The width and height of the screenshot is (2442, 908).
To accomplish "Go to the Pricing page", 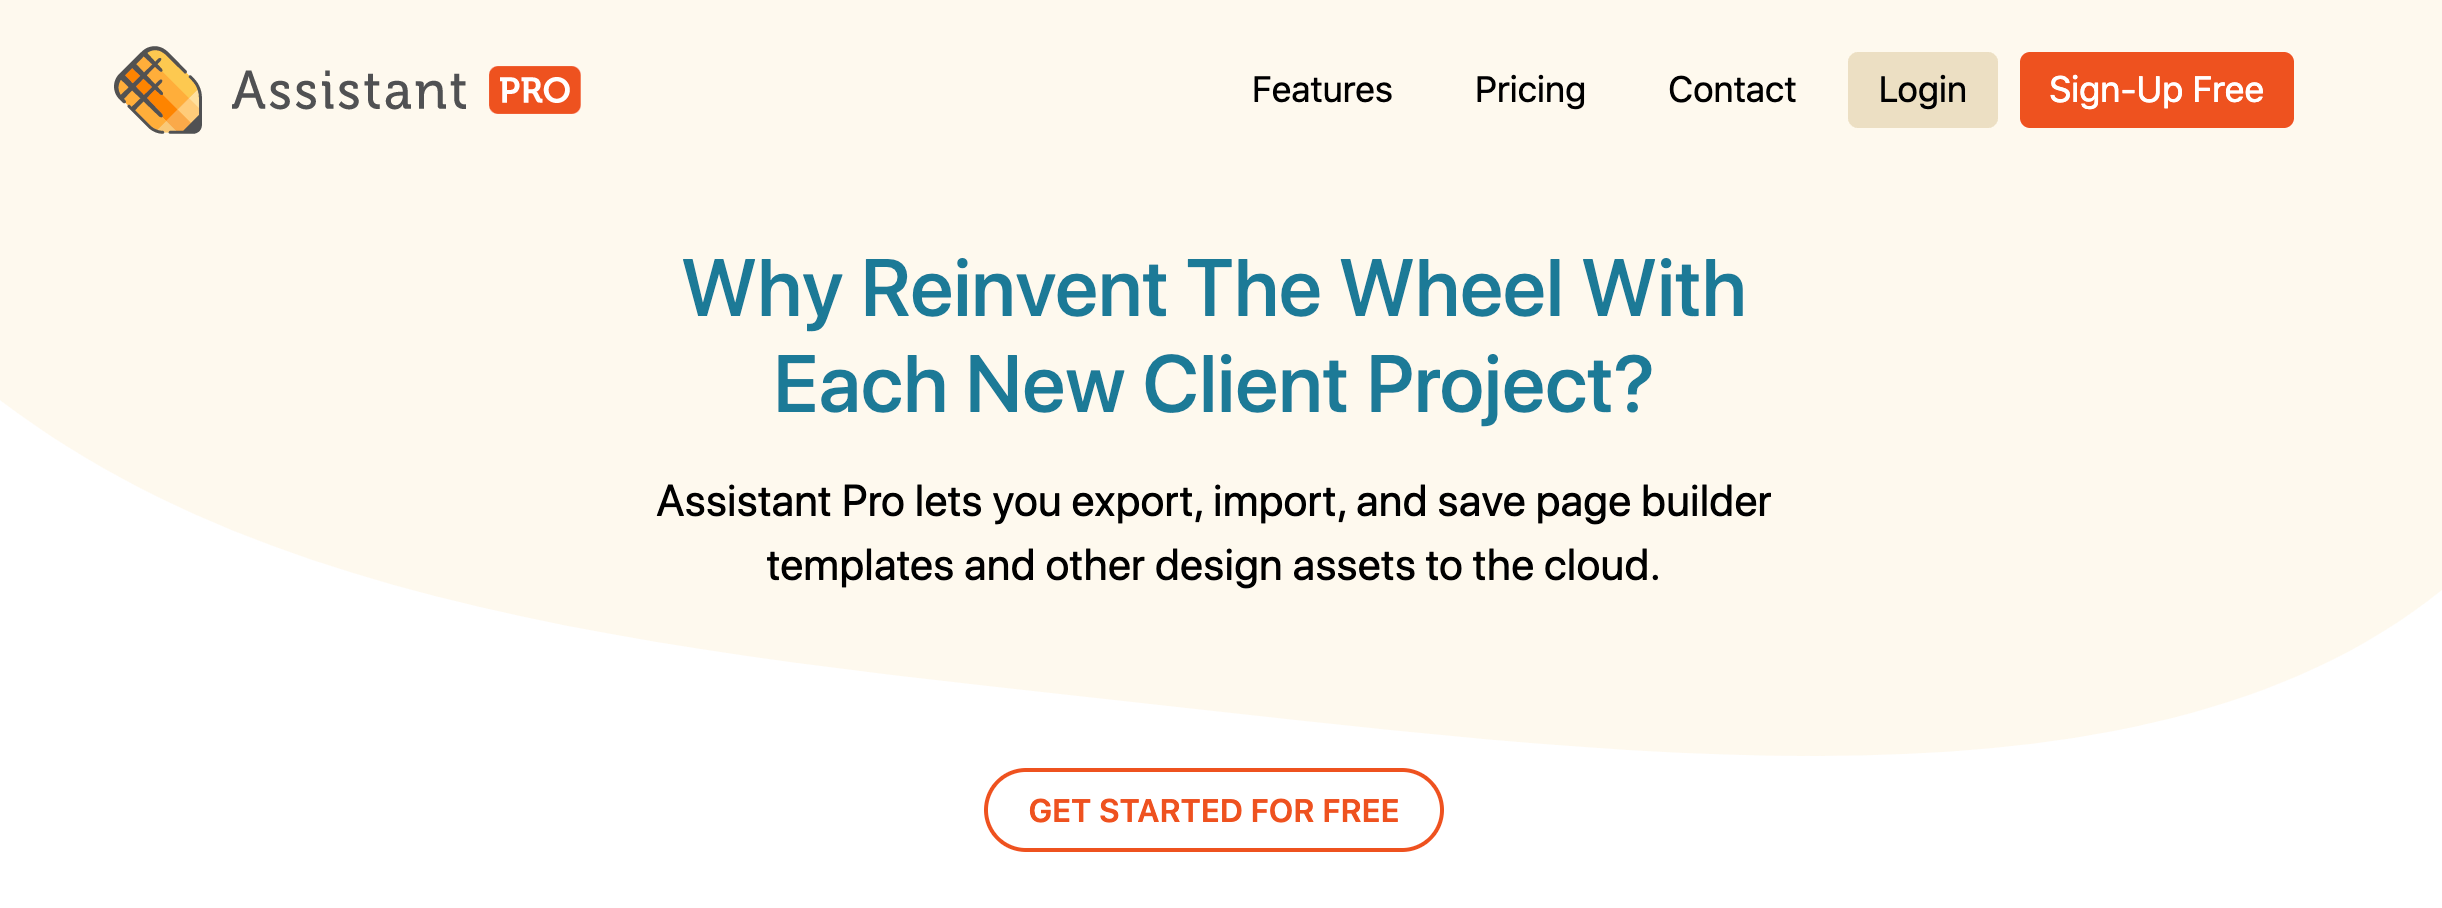I will [1529, 90].
